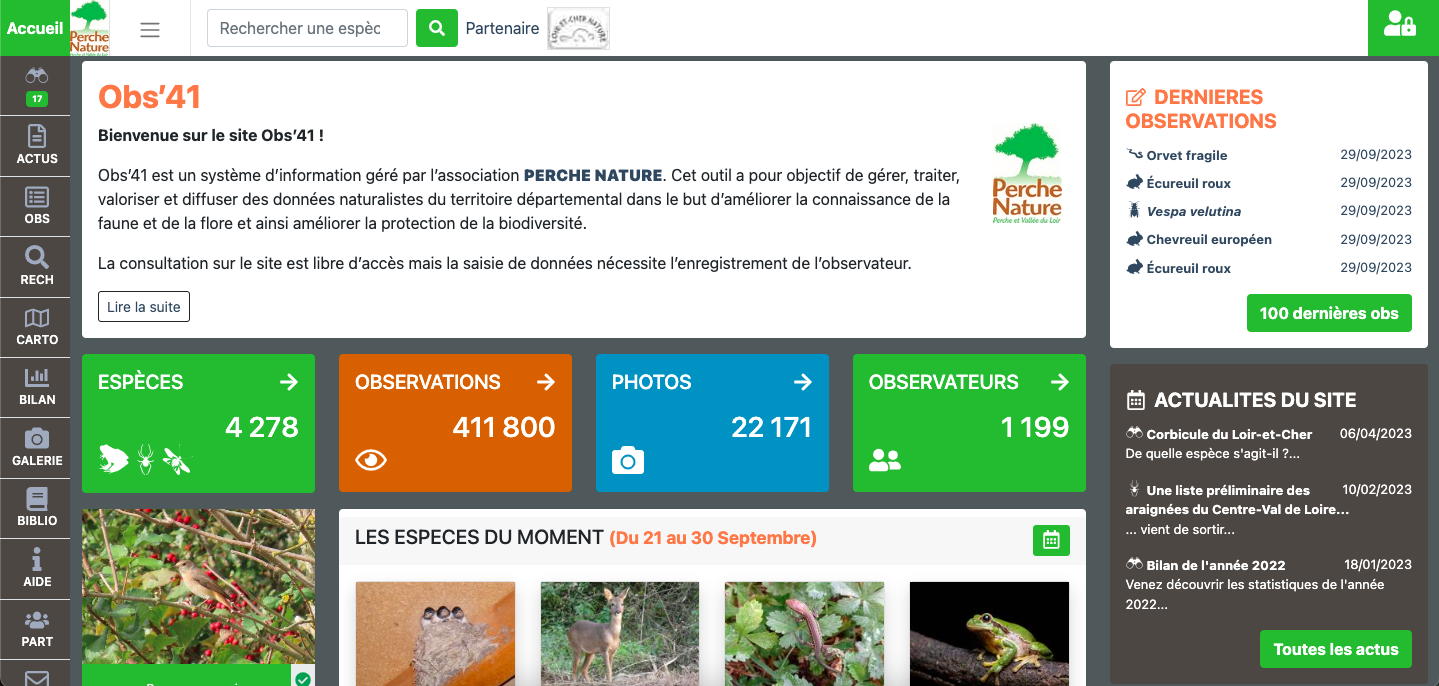Screen dimensions: 1439x686
Task: Open the bird among red berries photo
Action: (x=198, y=586)
